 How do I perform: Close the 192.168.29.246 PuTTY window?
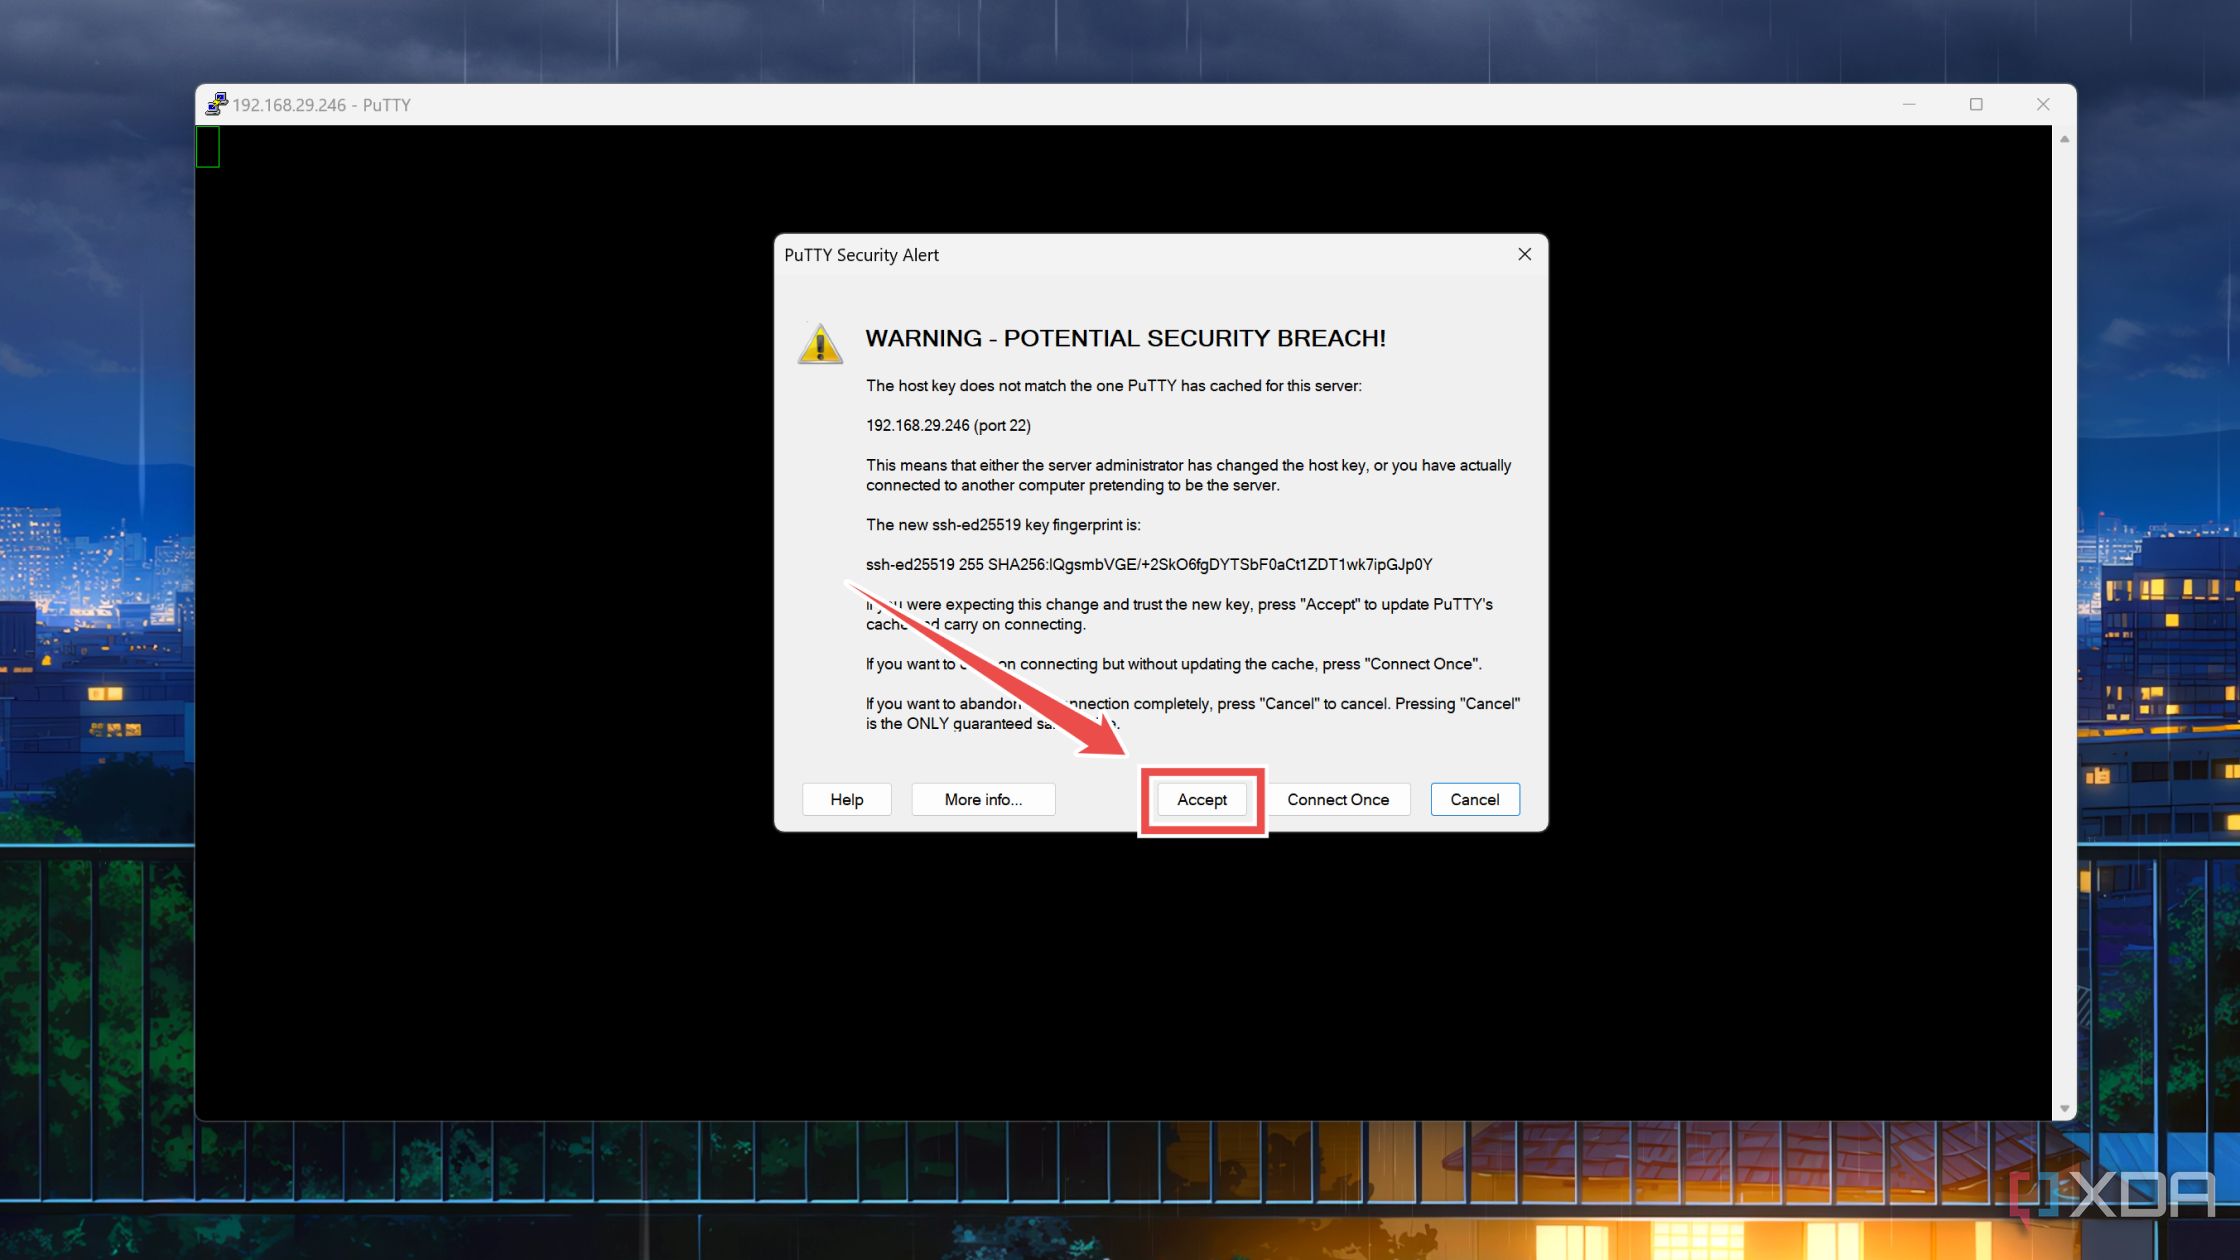click(2043, 104)
